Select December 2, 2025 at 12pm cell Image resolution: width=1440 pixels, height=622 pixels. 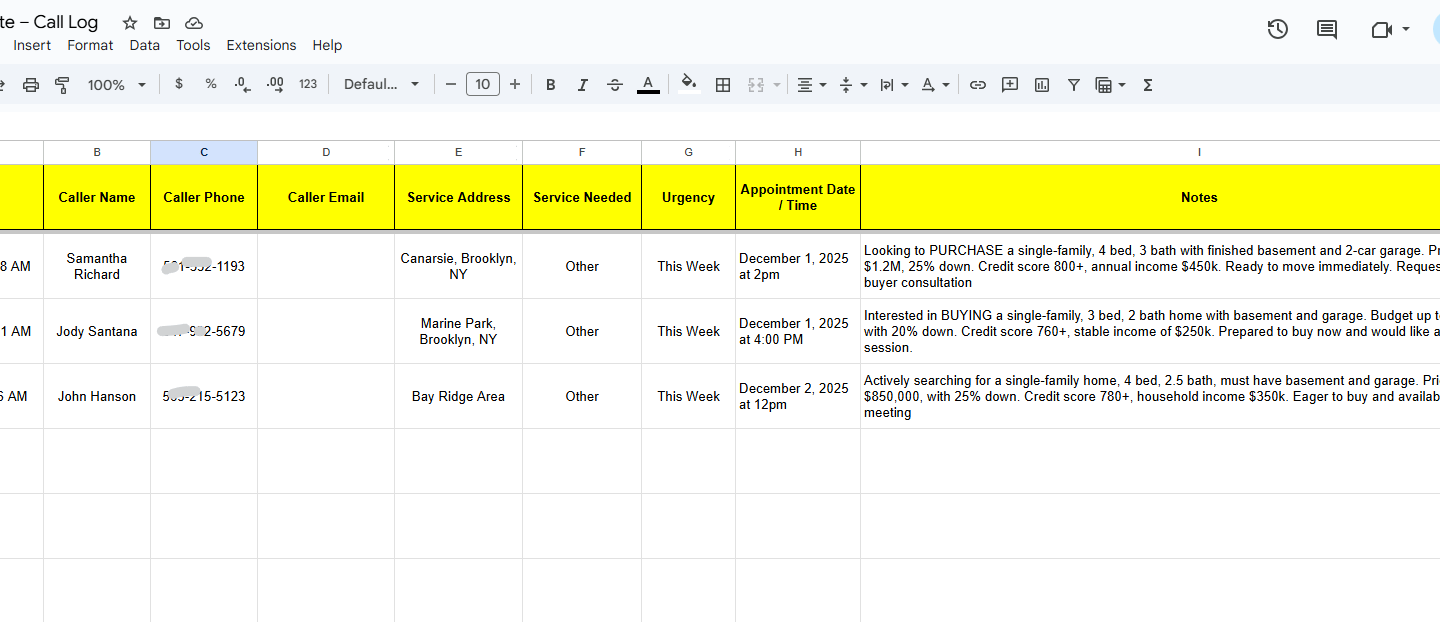click(798, 396)
